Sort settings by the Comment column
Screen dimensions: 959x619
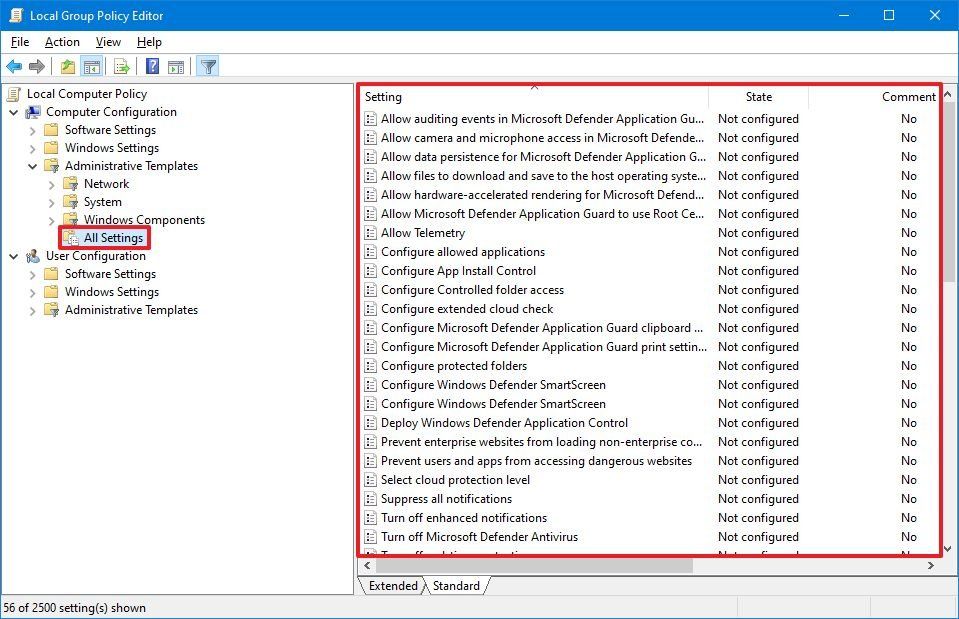[908, 96]
